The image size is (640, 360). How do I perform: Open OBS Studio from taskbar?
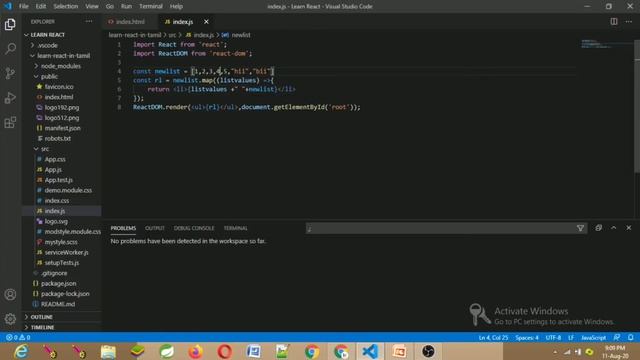click(x=428, y=351)
